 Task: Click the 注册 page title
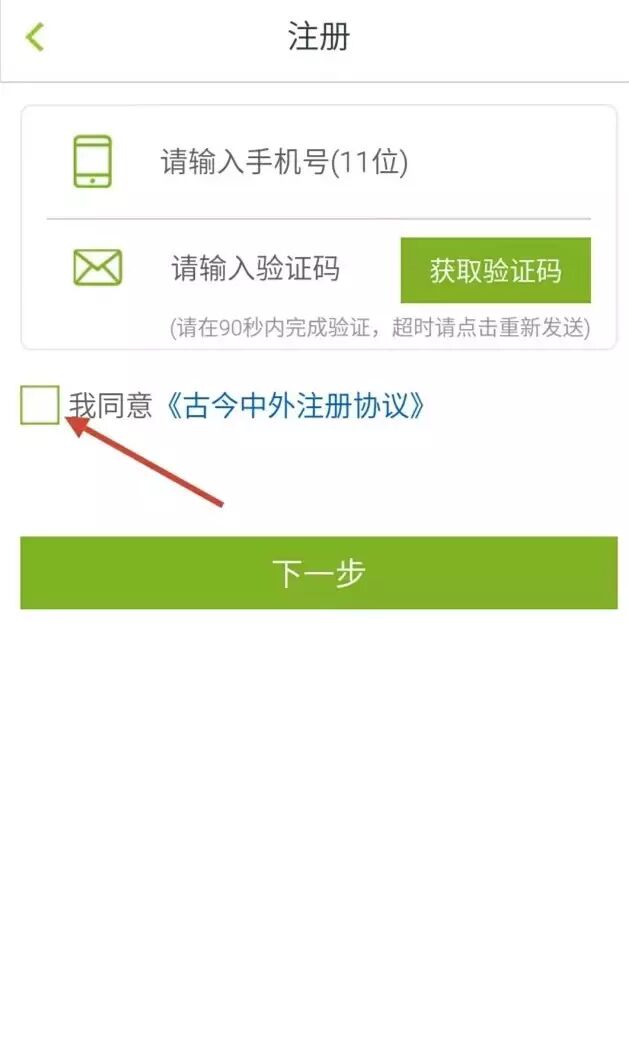click(x=318, y=37)
